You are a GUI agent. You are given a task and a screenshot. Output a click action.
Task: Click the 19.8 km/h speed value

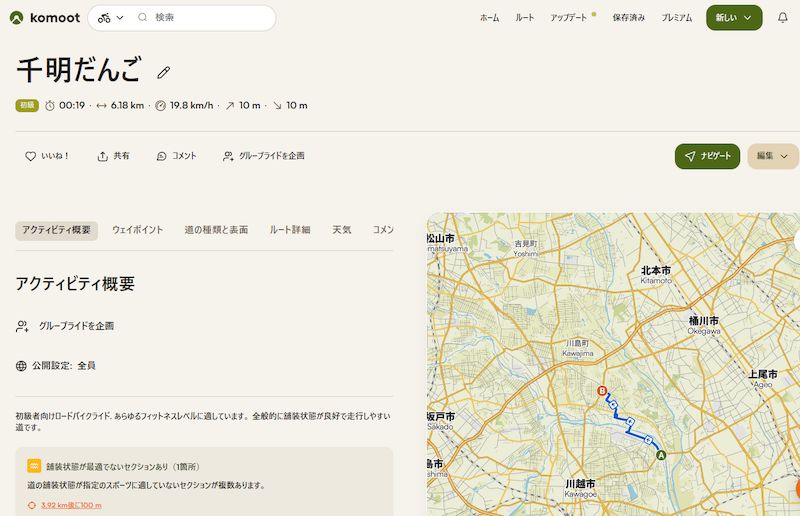click(191, 106)
